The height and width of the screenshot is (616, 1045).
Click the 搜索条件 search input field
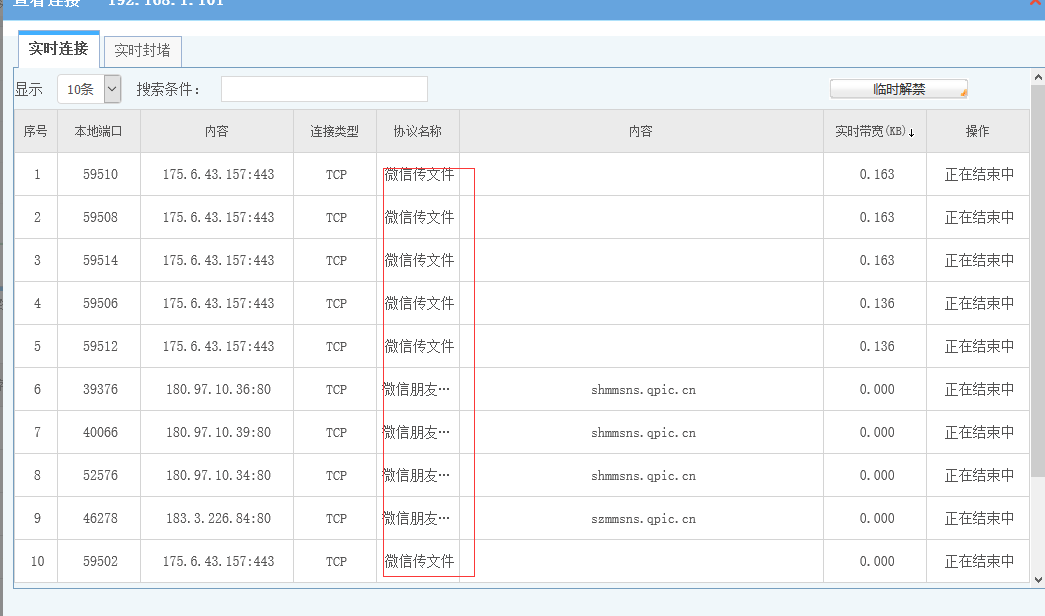[324, 89]
